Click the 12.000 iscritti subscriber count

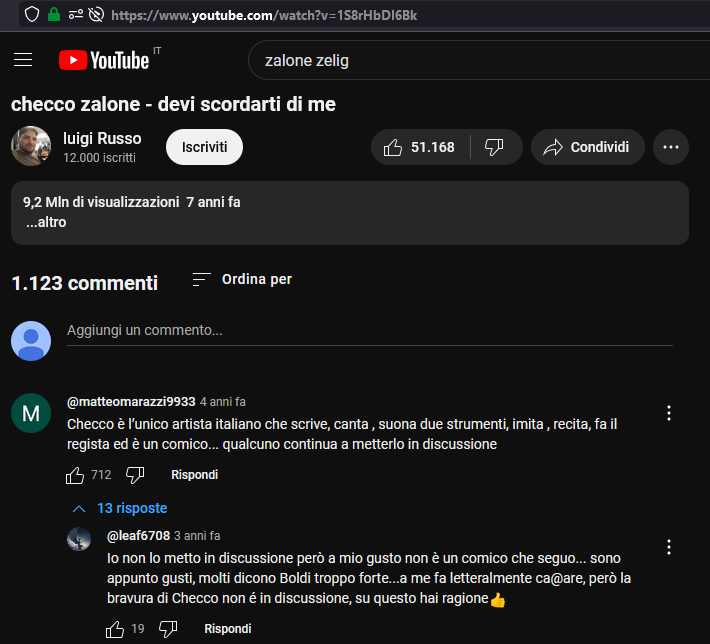[99, 158]
